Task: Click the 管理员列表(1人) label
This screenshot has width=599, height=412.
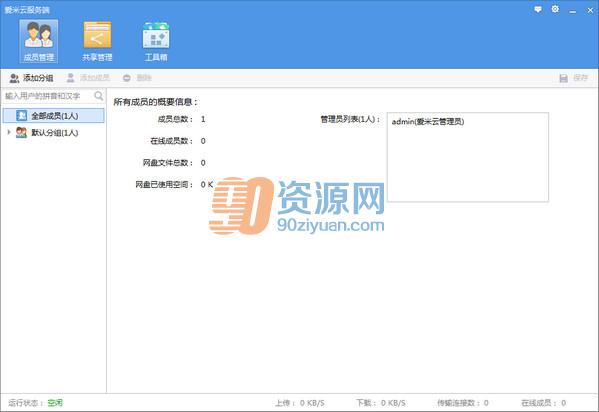Action: [x=350, y=119]
